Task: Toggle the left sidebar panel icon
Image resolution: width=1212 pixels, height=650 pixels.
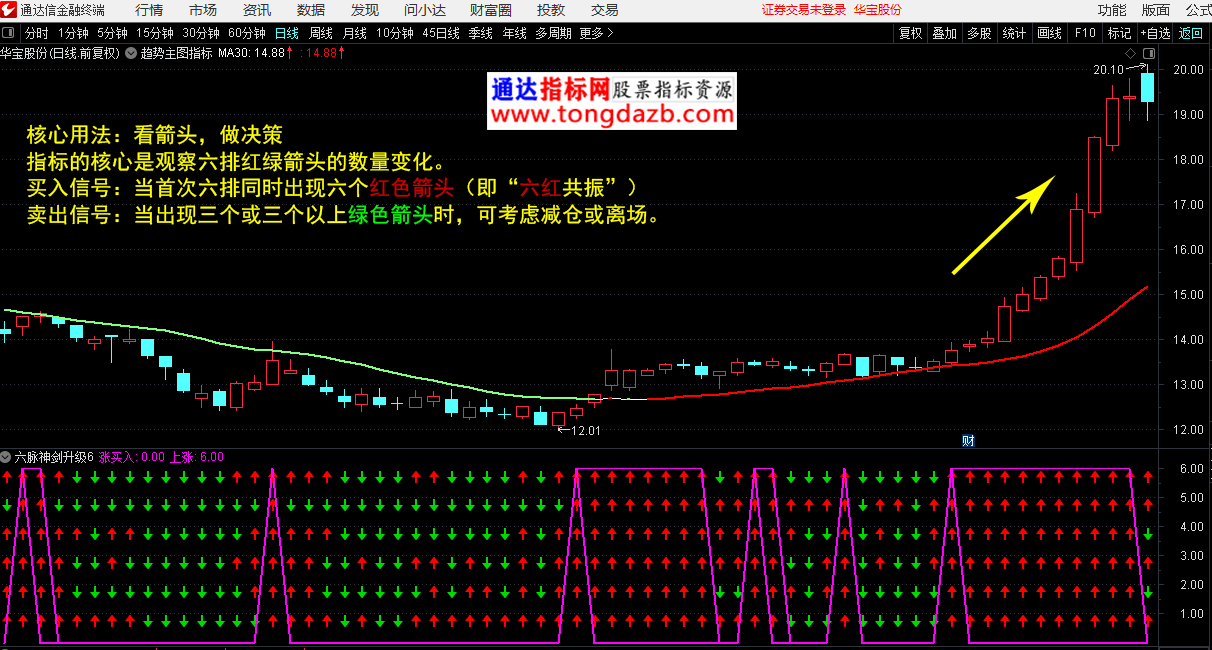Action: pyautogui.click(x=10, y=33)
